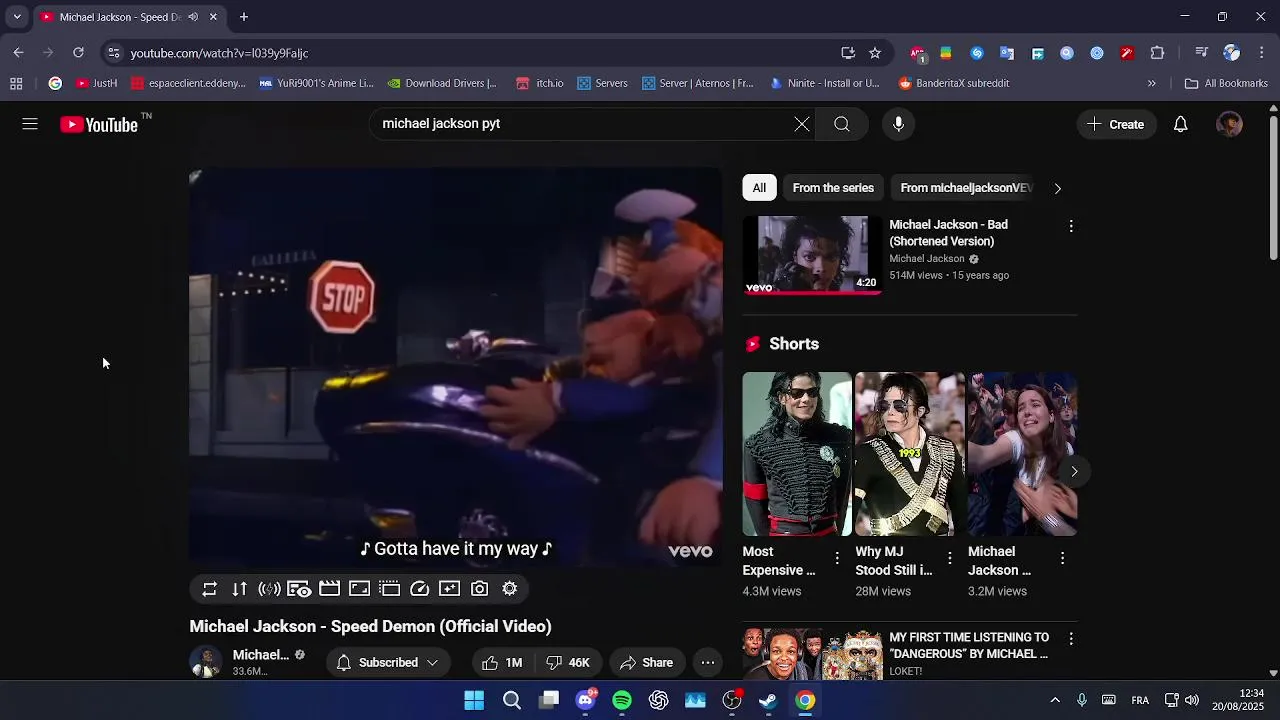Open options for Why MJ Stood Still short
Screen dimensions: 1280x720
(950, 558)
